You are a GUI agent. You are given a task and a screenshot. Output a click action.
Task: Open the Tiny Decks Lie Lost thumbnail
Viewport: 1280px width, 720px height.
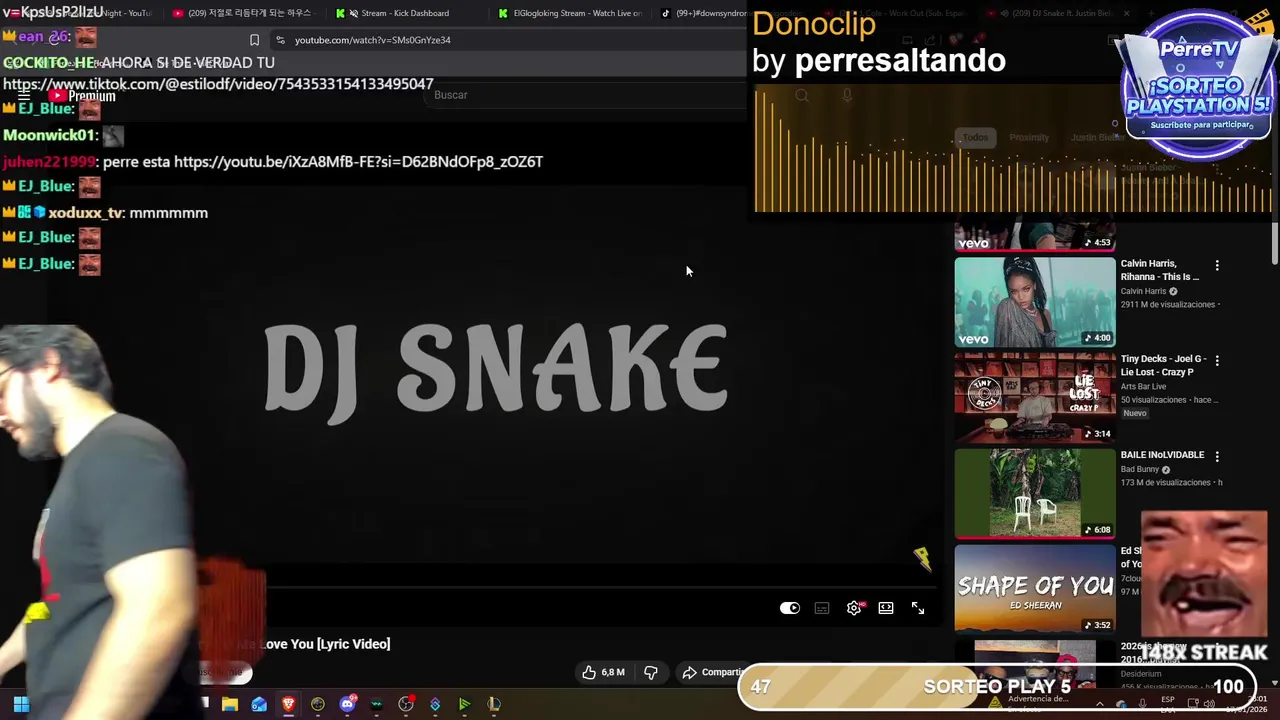(x=1035, y=397)
